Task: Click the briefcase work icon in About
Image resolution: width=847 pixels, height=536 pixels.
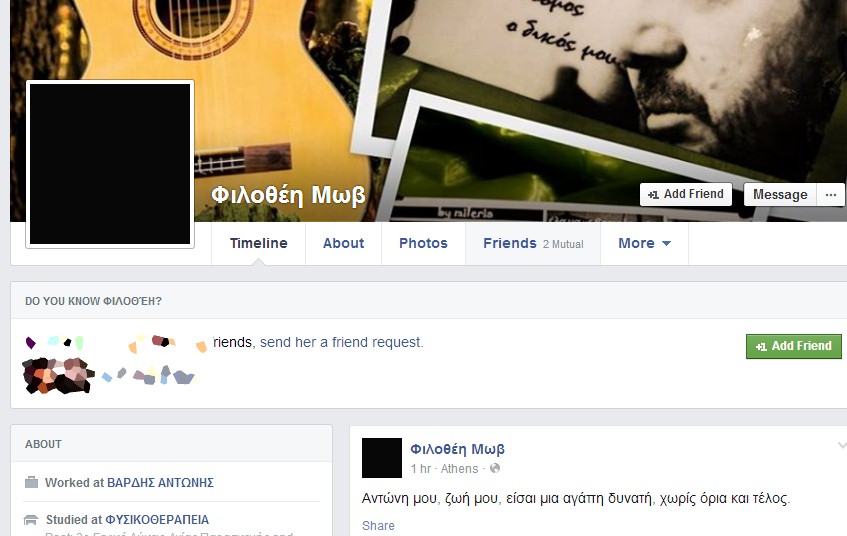Action: coord(32,482)
